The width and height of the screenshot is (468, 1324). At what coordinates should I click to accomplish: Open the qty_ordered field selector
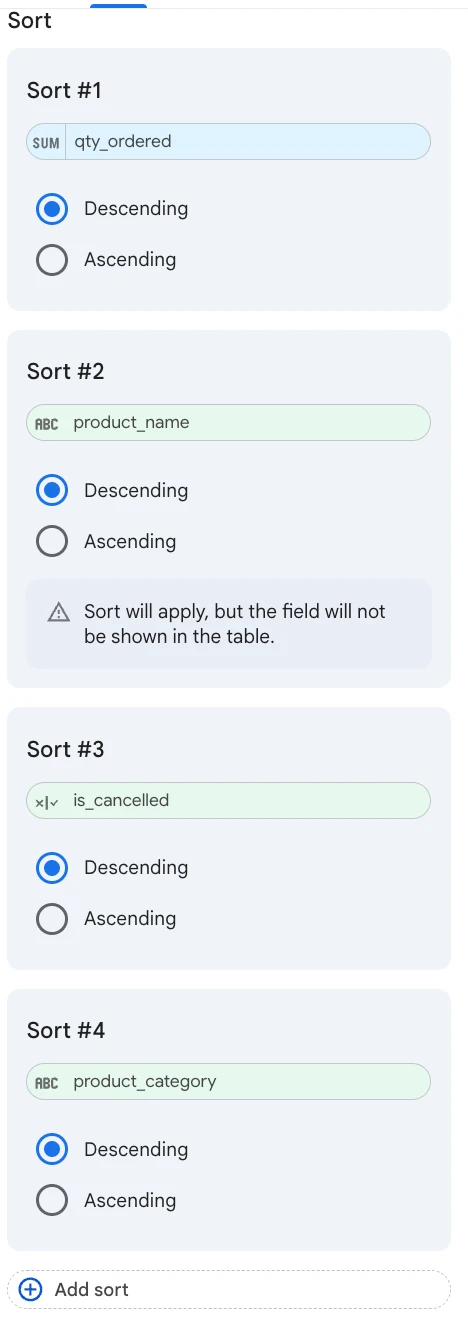[229, 142]
